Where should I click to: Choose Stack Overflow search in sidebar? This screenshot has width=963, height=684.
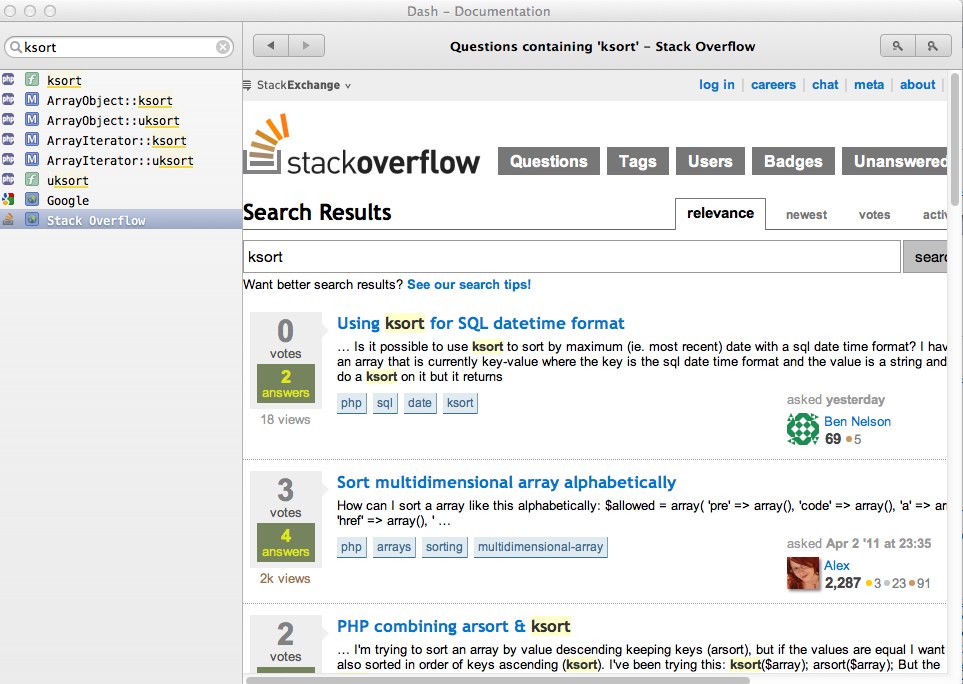[x=121, y=220]
